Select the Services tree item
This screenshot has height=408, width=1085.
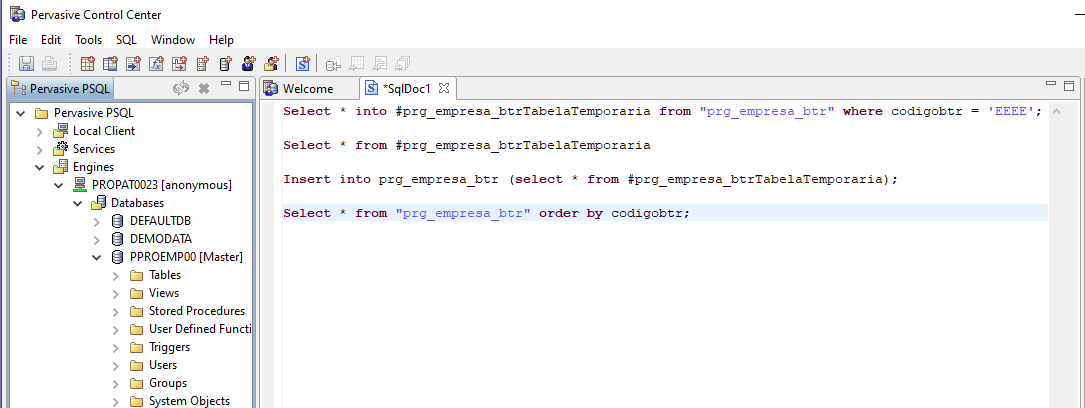[x=94, y=149]
